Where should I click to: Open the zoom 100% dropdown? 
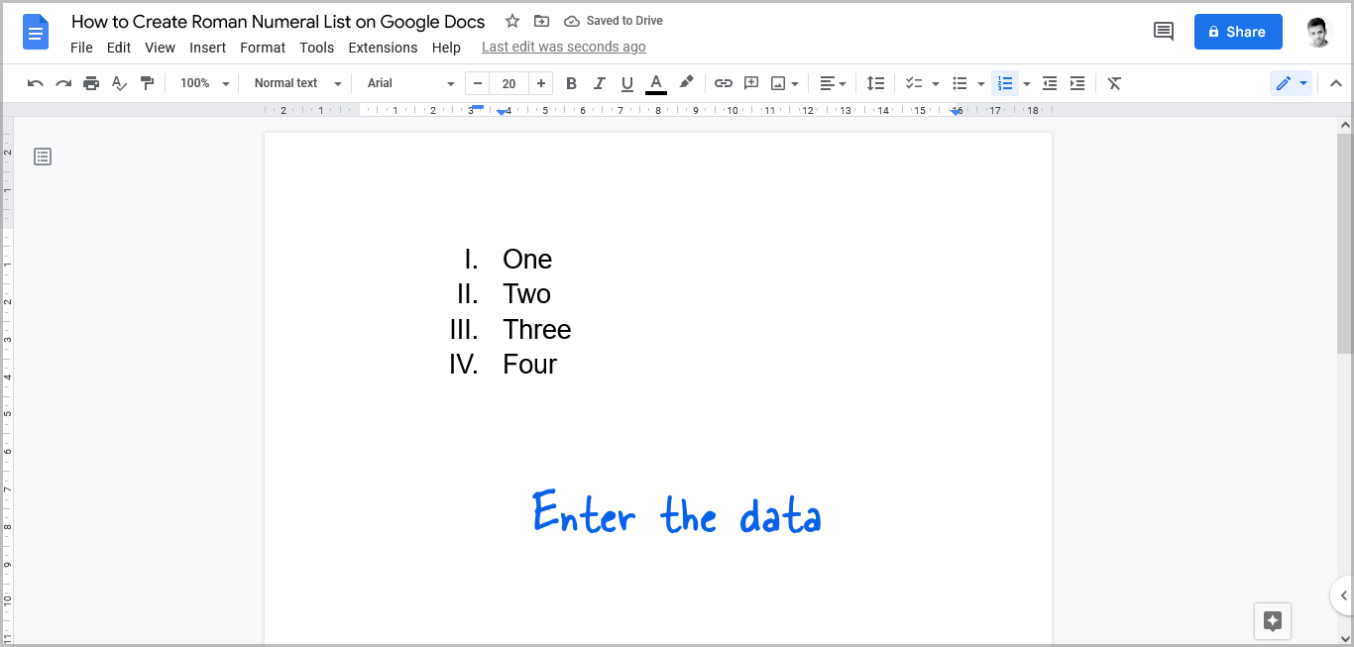click(204, 83)
